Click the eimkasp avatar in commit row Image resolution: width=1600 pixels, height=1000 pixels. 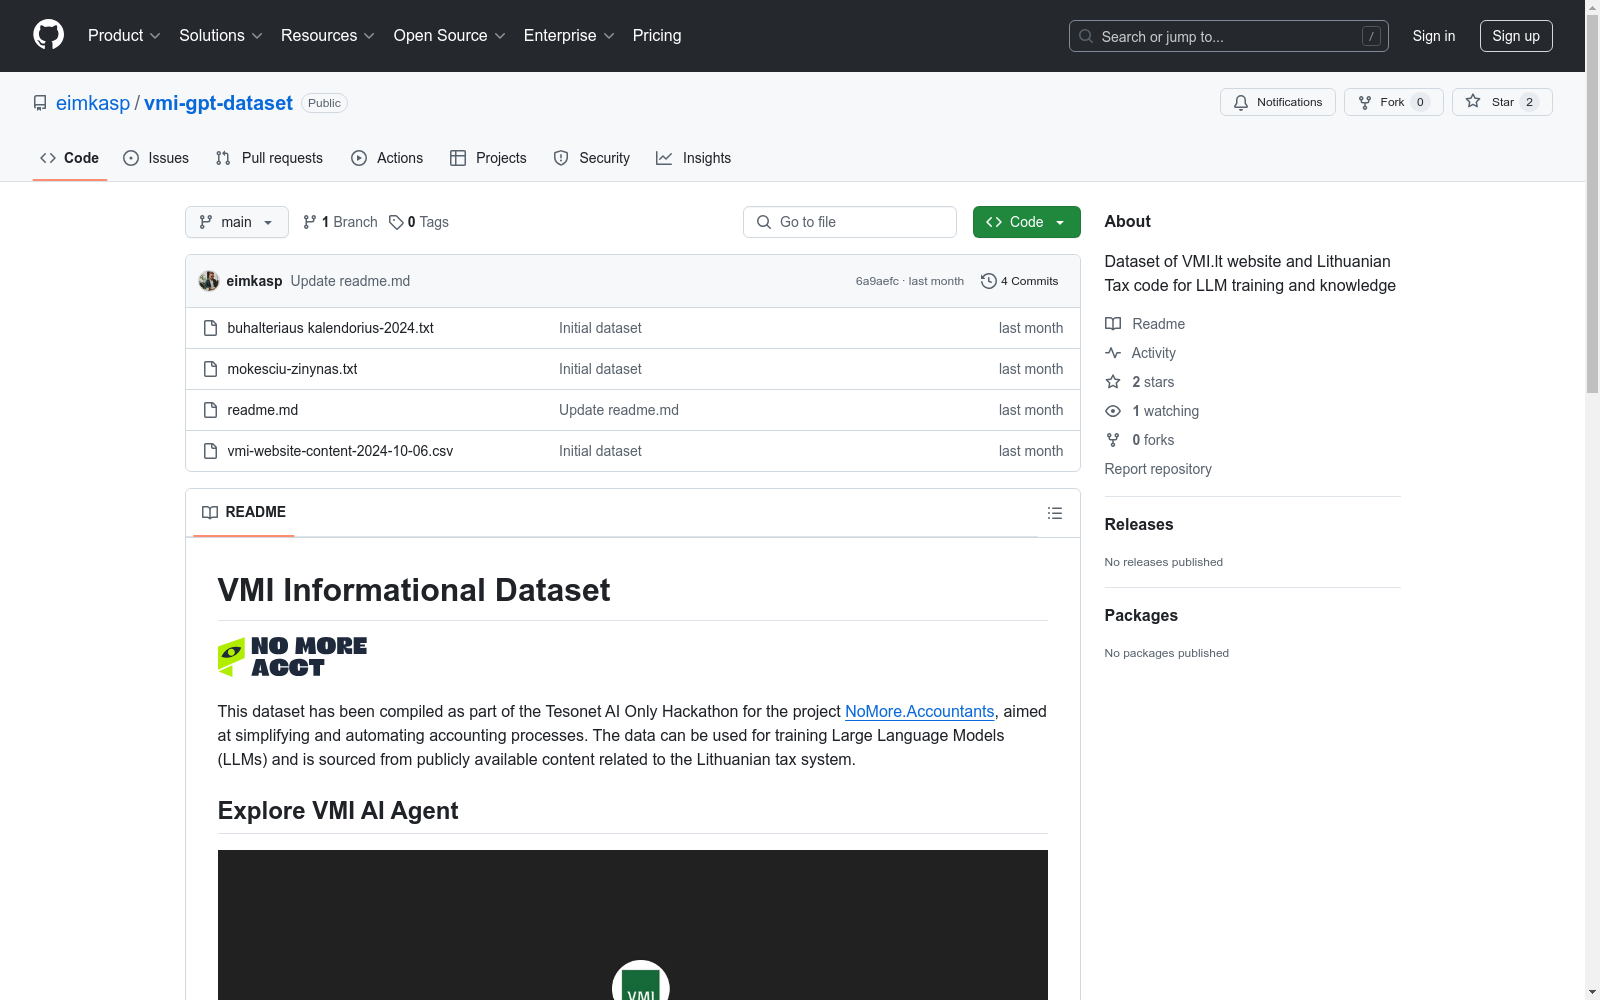click(x=209, y=281)
